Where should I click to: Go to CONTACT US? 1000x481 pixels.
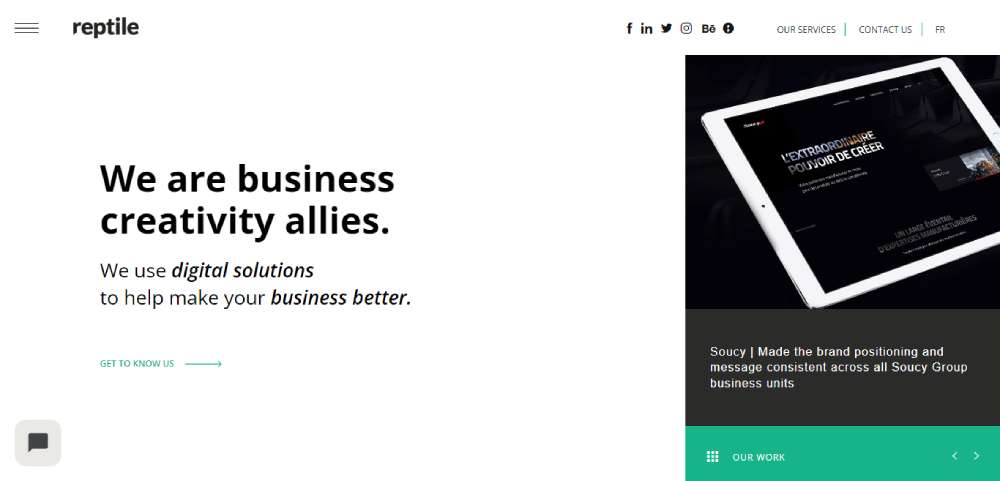pos(885,29)
